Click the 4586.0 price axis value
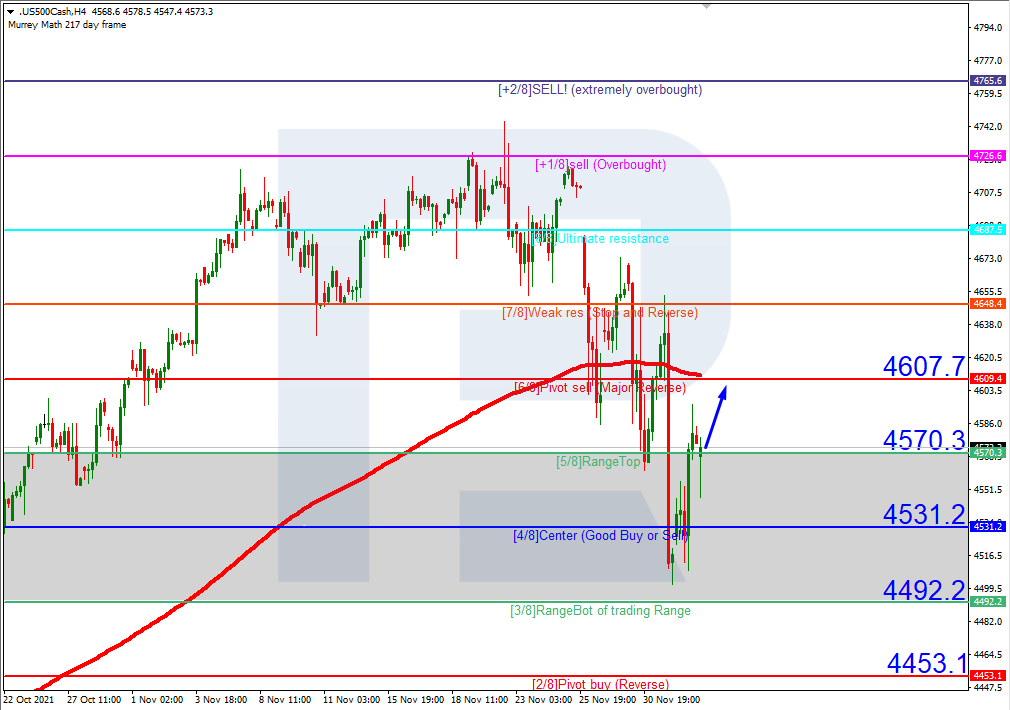Viewport: 1010px width, 710px height. click(988, 423)
